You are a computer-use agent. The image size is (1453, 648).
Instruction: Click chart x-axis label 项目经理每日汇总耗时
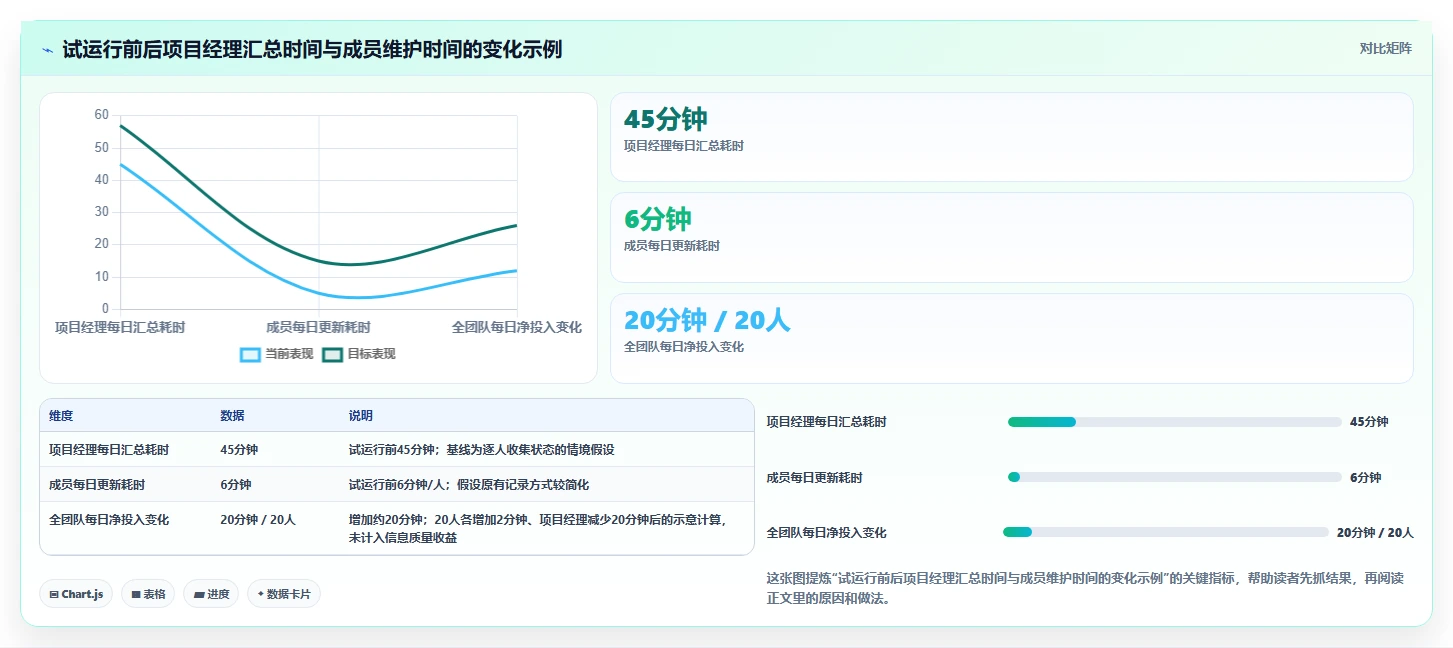(120, 327)
